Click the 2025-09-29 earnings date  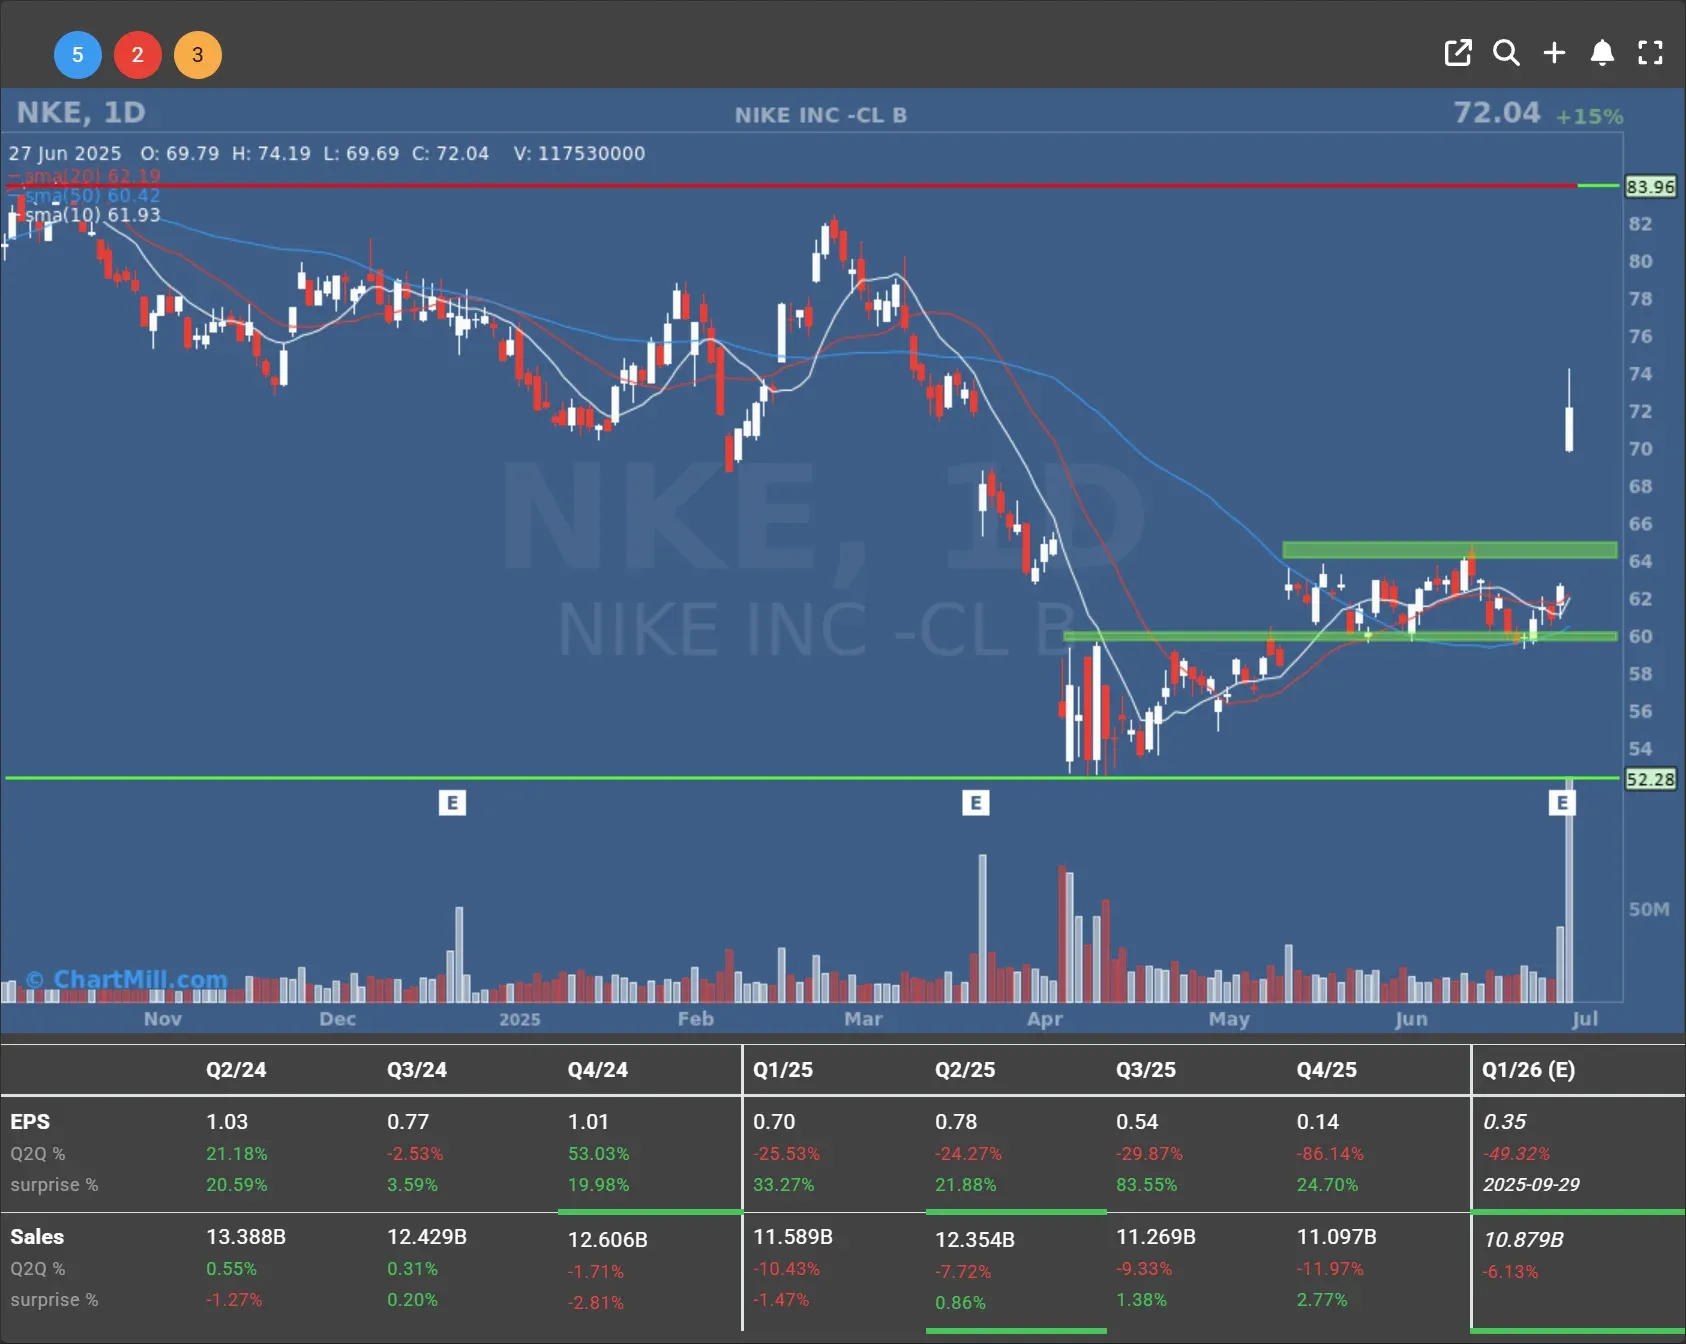(x=1531, y=1185)
